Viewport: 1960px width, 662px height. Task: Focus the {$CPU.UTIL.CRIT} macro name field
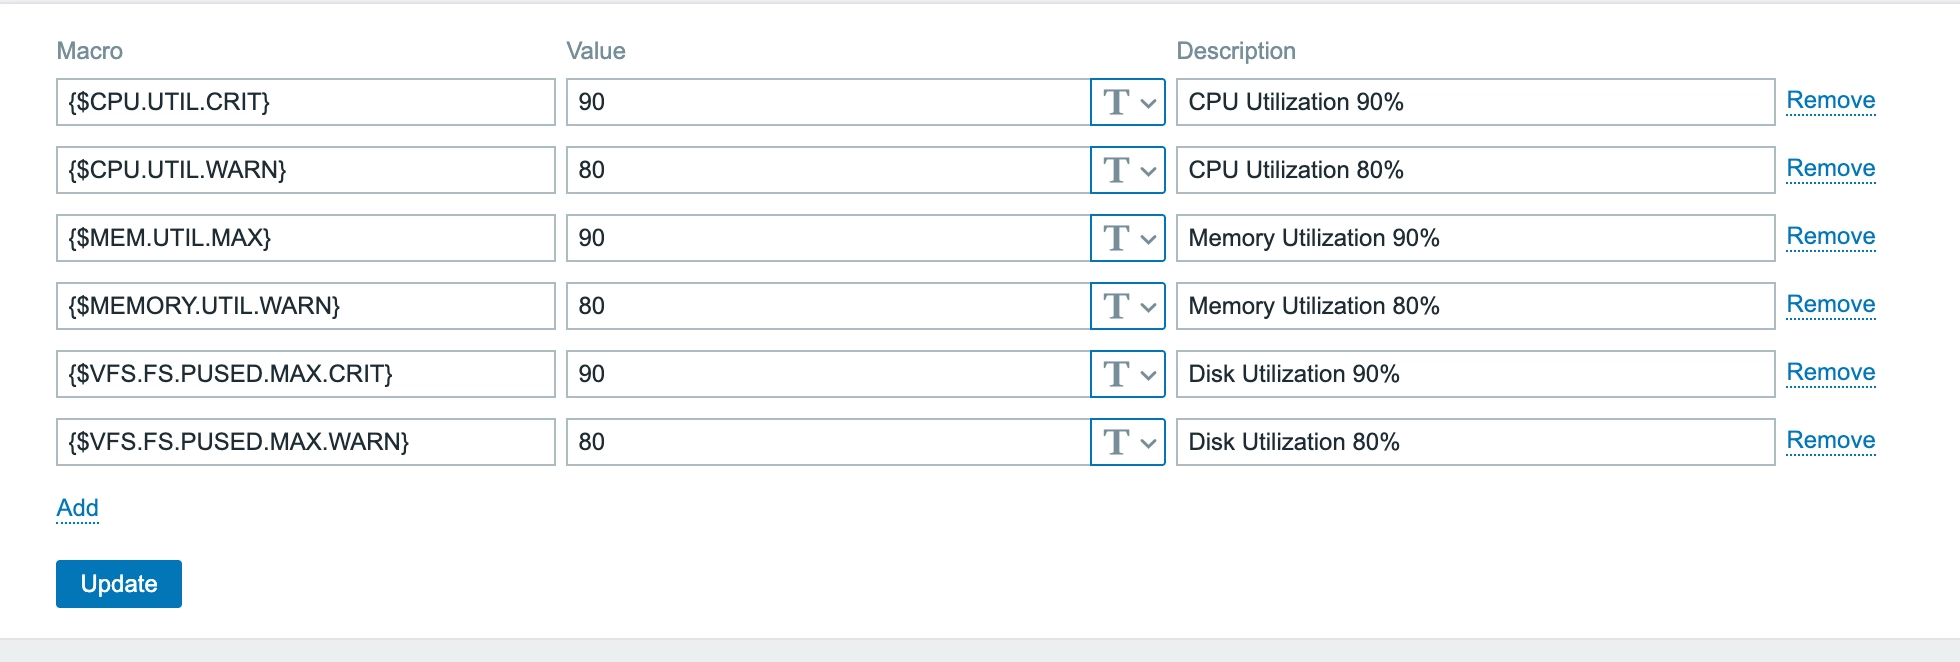click(305, 102)
